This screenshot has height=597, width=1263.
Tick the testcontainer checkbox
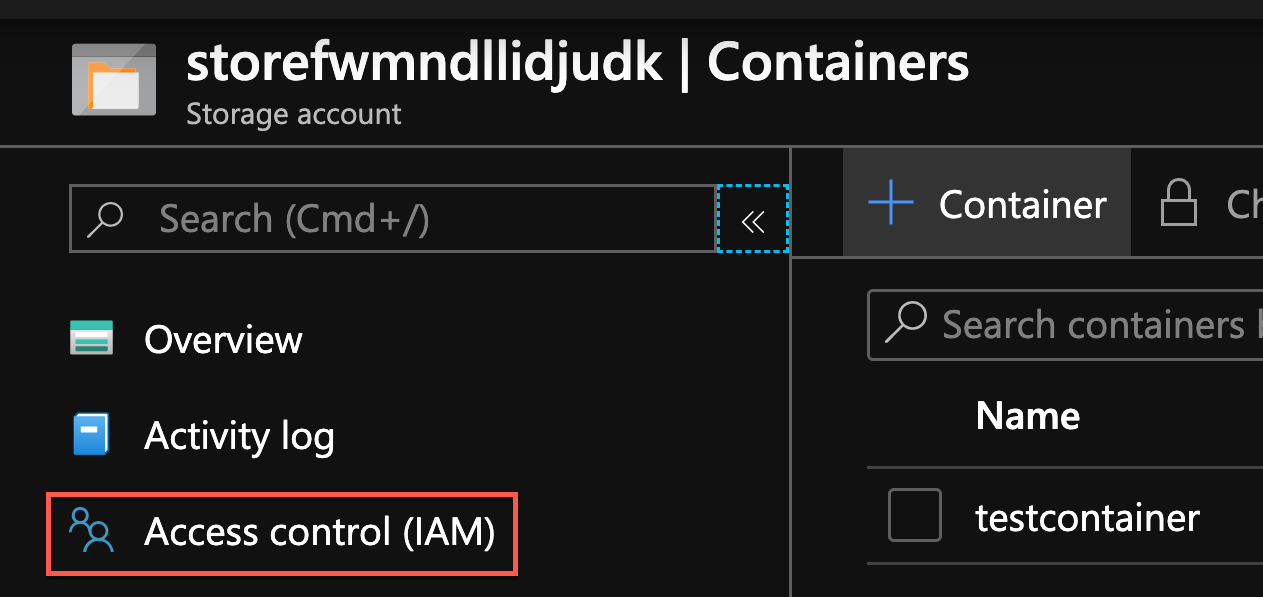click(x=914, y=515)
